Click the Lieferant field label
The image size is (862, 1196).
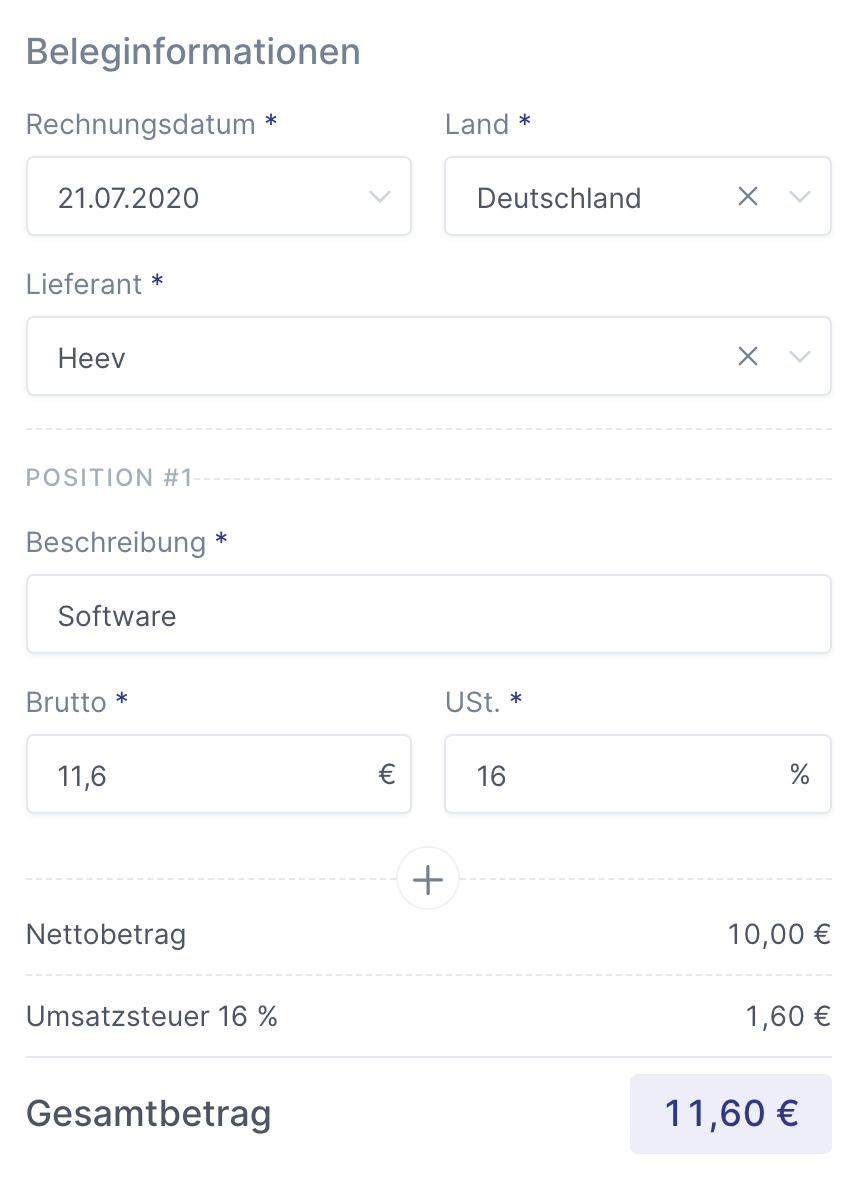pyautogui.click(x=84, y=284)
